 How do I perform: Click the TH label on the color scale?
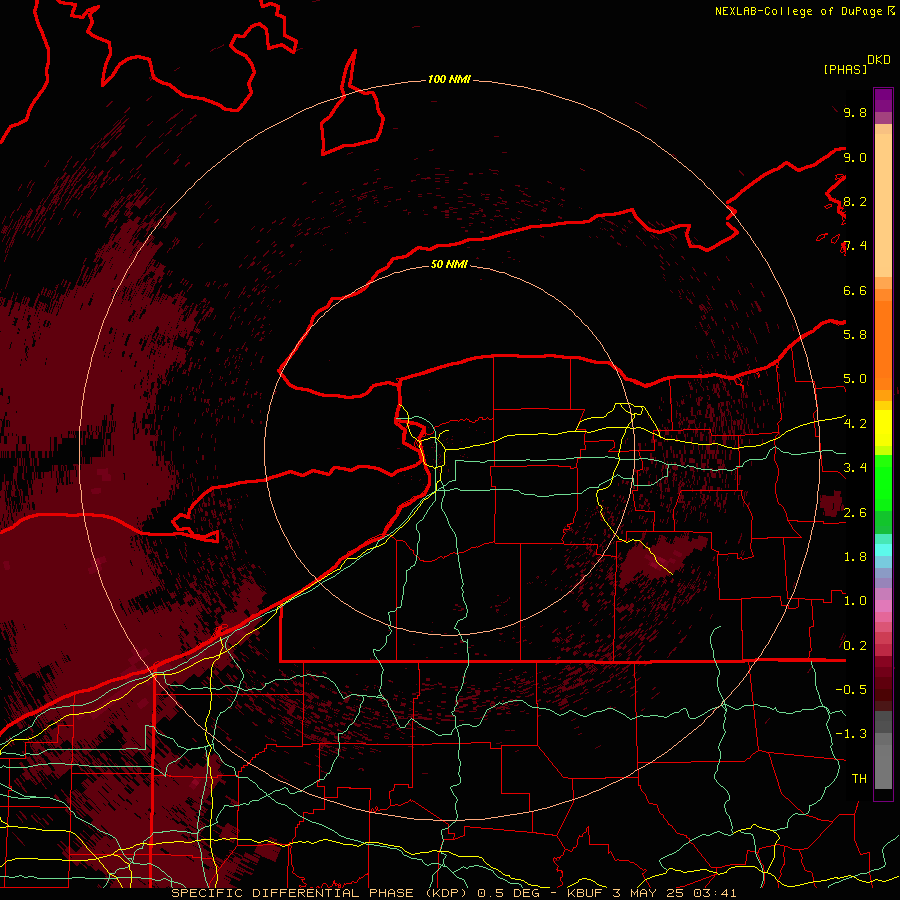(x=859, y=778)
